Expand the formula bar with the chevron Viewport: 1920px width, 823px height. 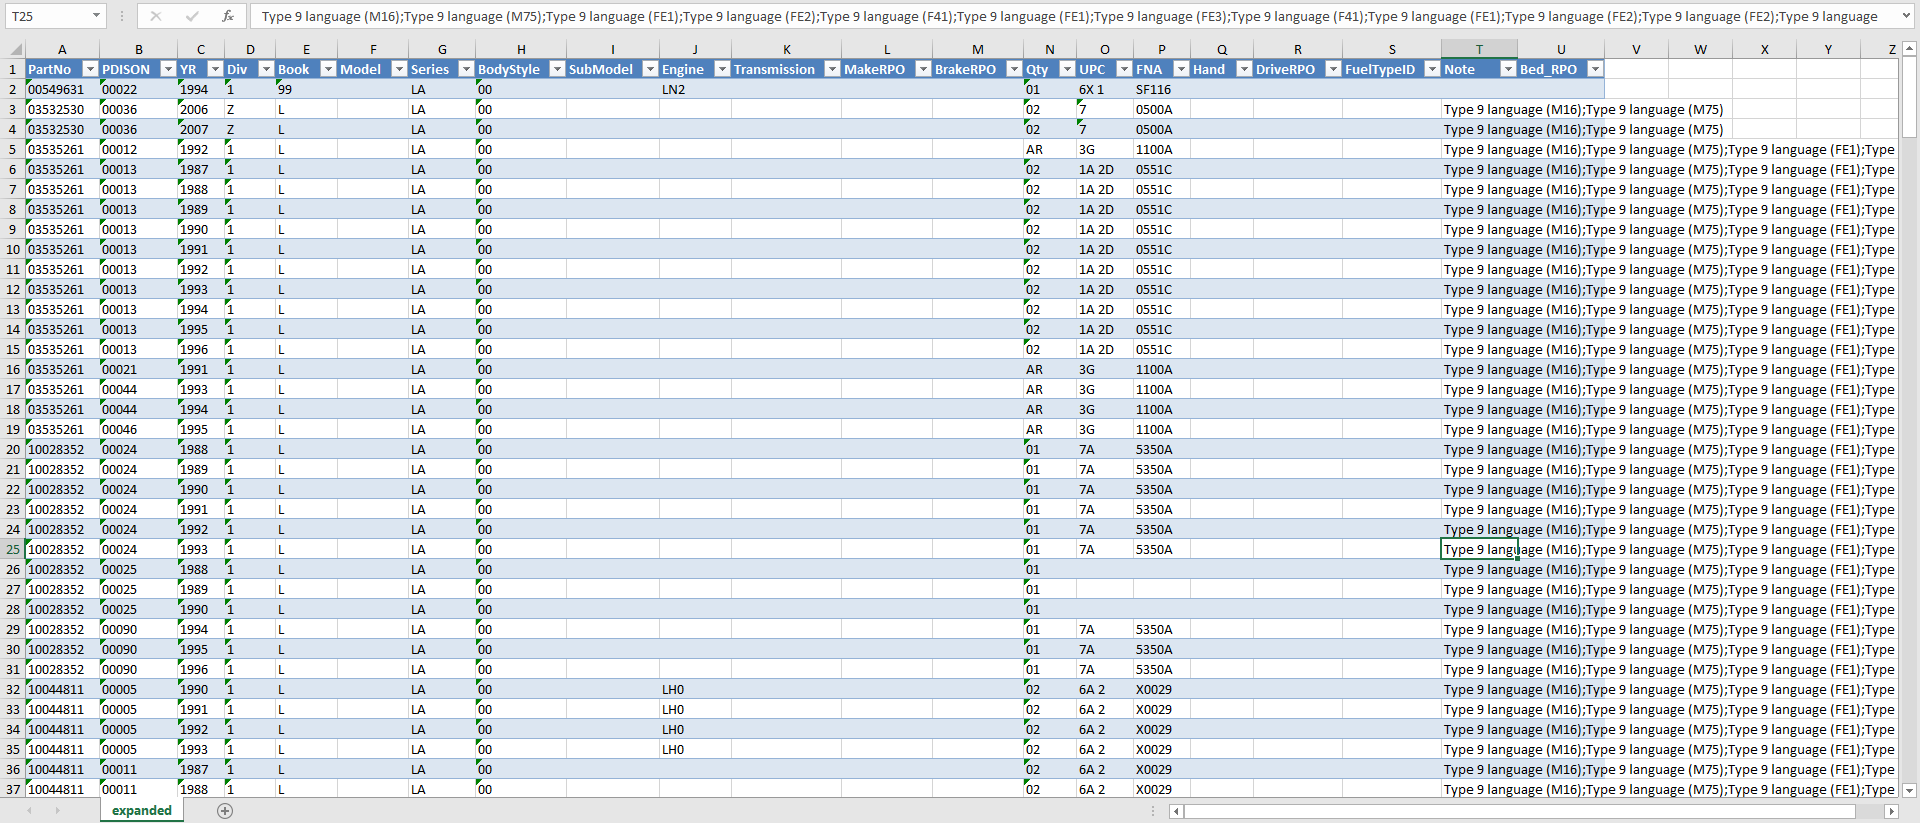1906,16
